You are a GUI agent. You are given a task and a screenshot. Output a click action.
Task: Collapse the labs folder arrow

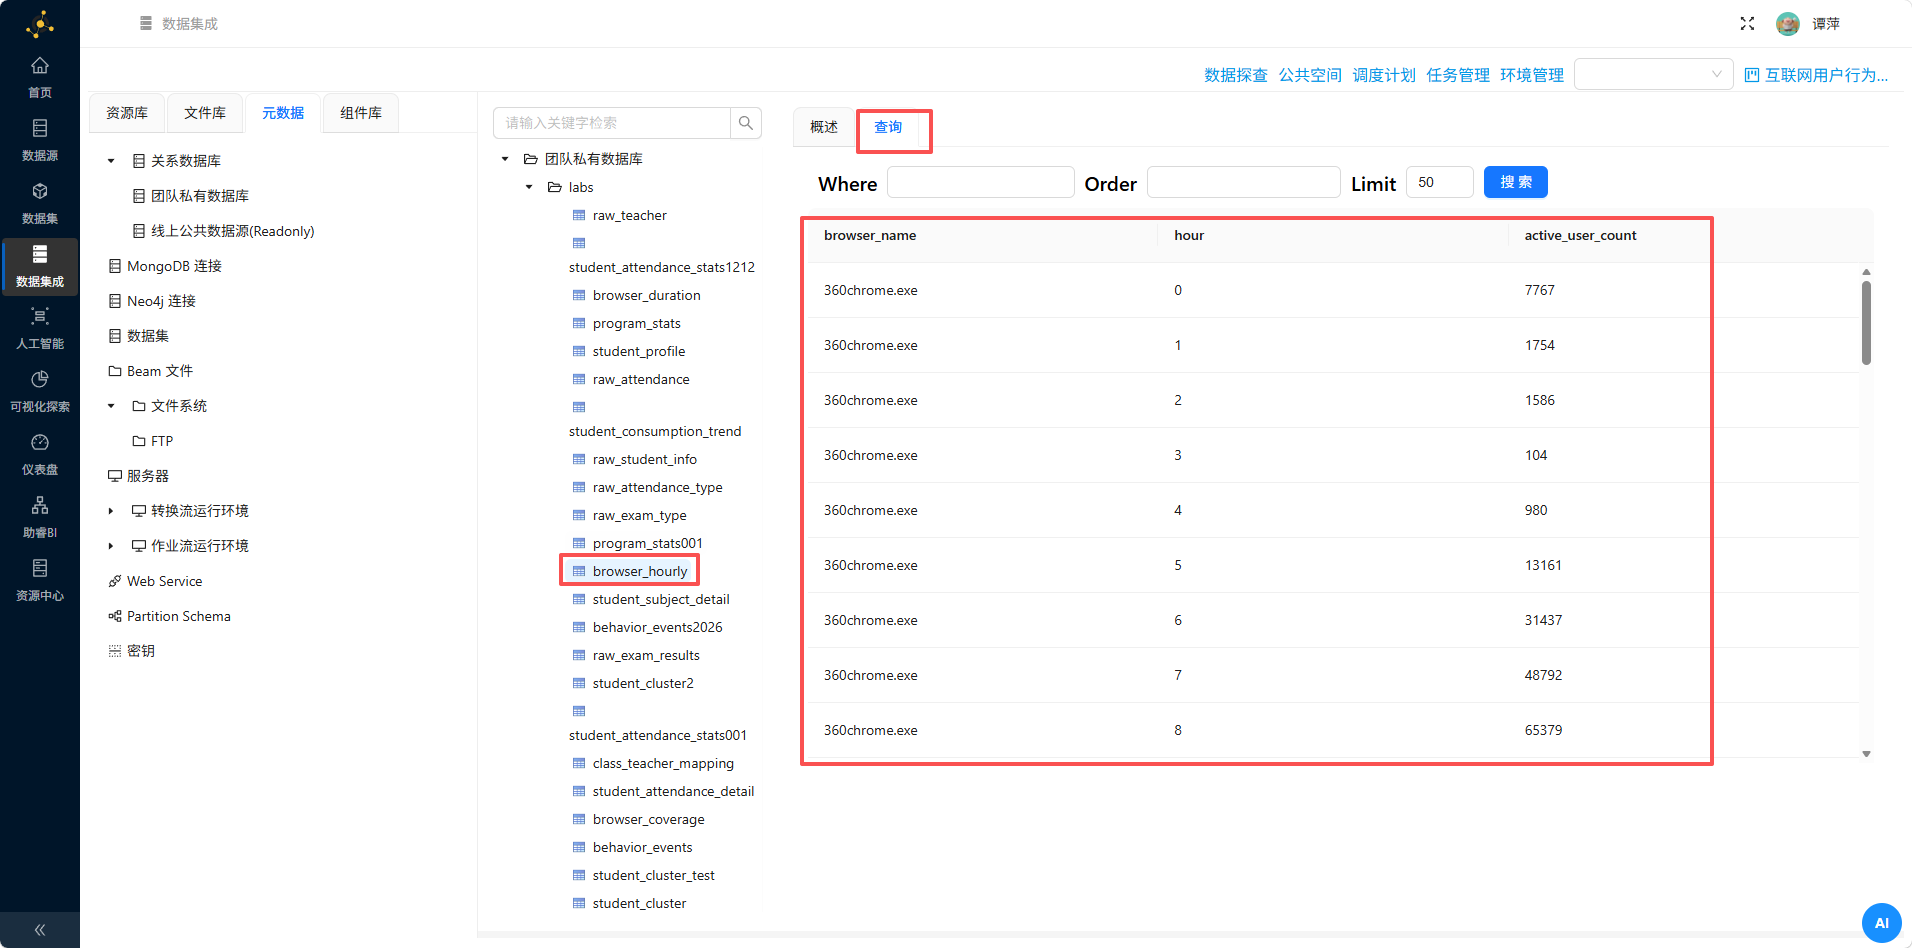(529, 187)
